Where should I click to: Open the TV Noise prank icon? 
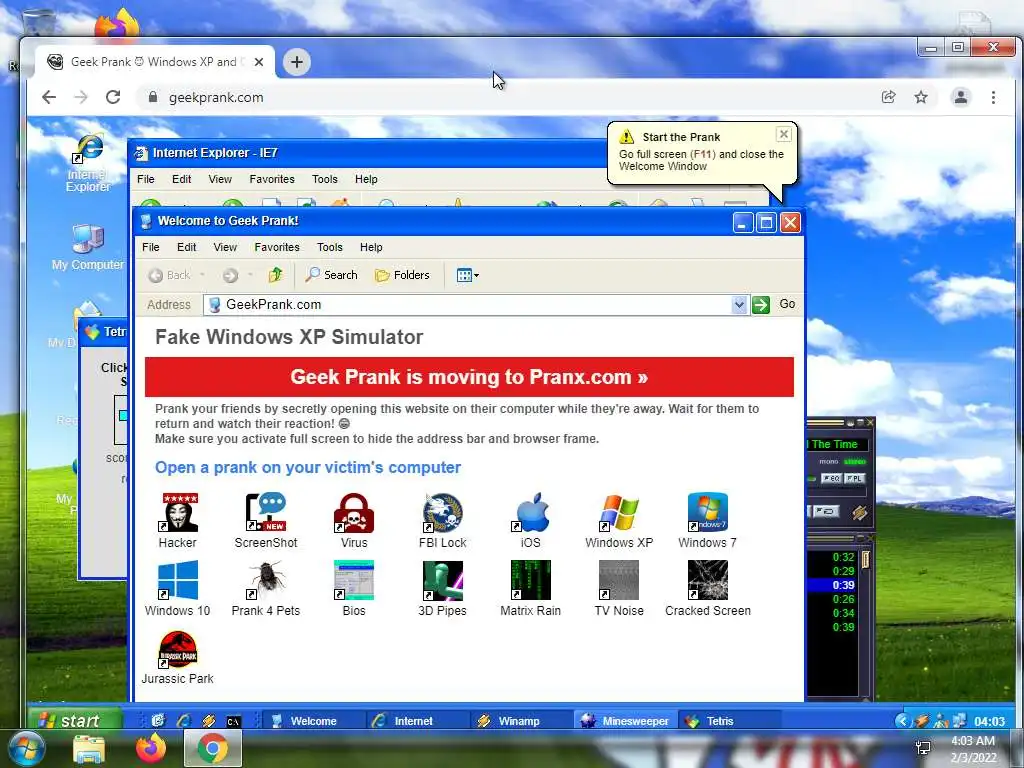[x=618, y=581]
